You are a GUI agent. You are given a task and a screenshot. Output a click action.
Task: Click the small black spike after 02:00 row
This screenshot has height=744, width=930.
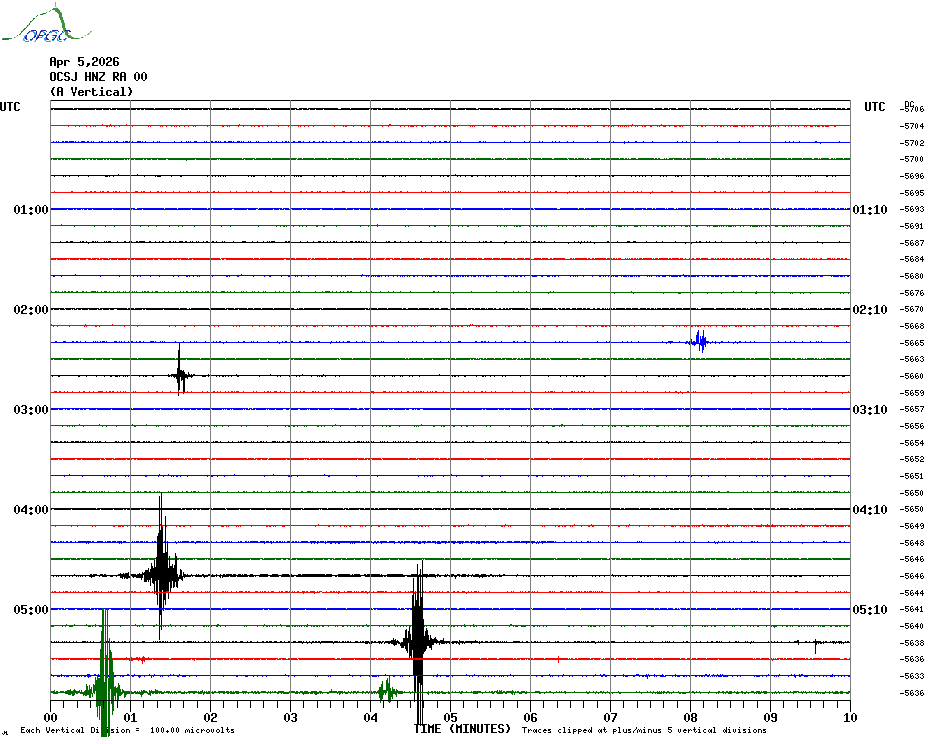tap(180, 376)
